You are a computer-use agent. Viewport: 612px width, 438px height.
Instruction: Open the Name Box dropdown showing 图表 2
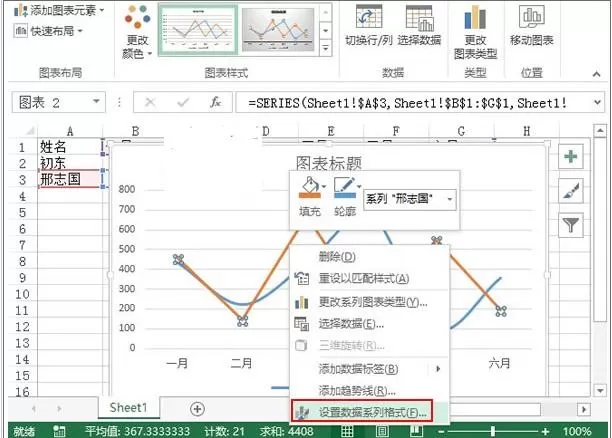[96, 102]
